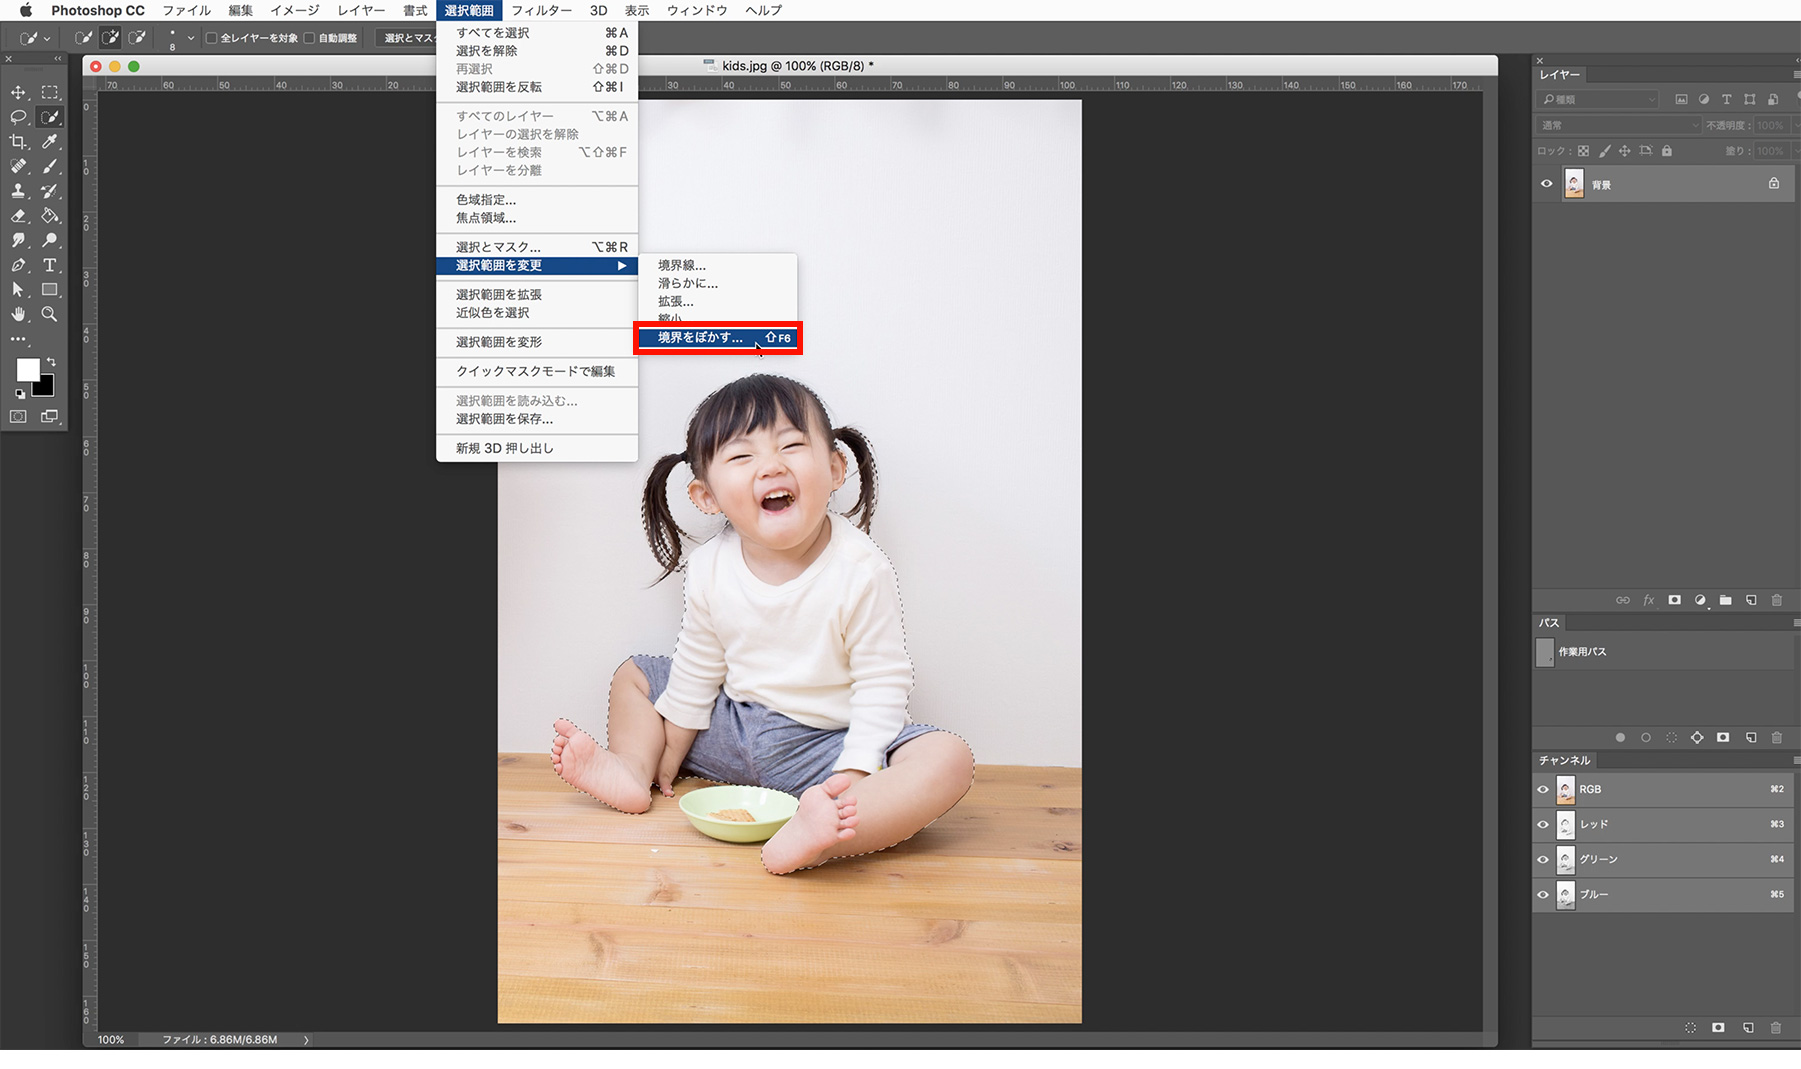The width and height of the screenshot is (1801, 1069).
Task: Select the Move tool
Action: pyautogui.click(x=18, y=92)
